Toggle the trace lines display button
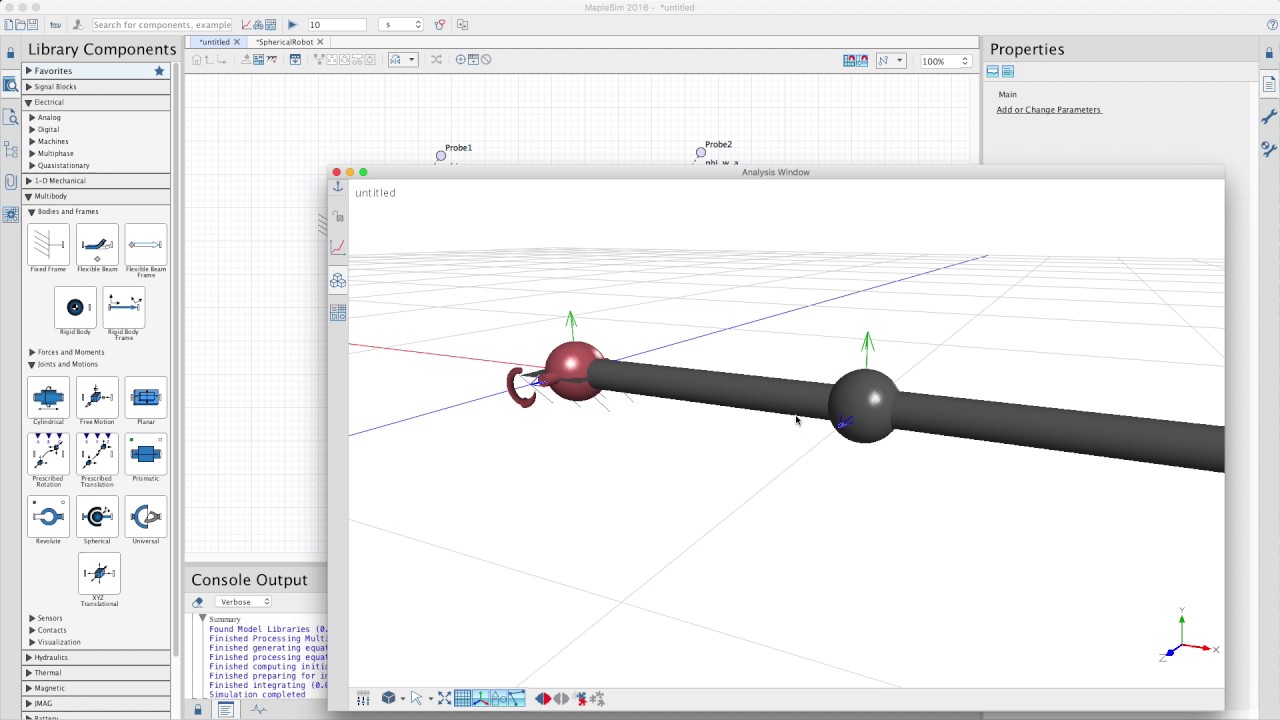Screen dimensions: 1280x720 click(x=517, y=698)
